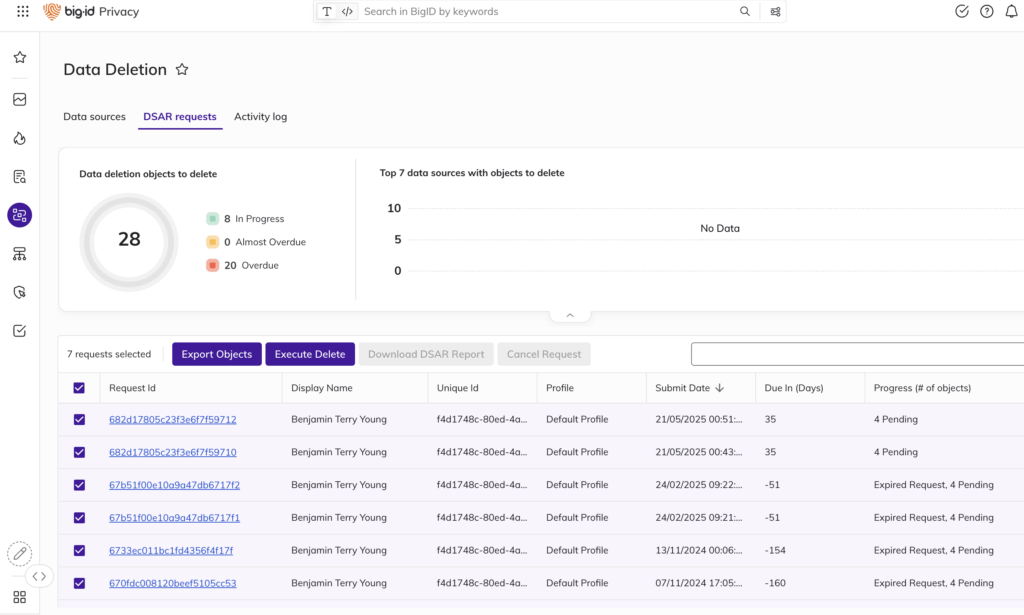Image resolution: width=1024 pixels, height=615 pixels.
Task: Sort by Submit Date column arrow
Action: [719, 388]
